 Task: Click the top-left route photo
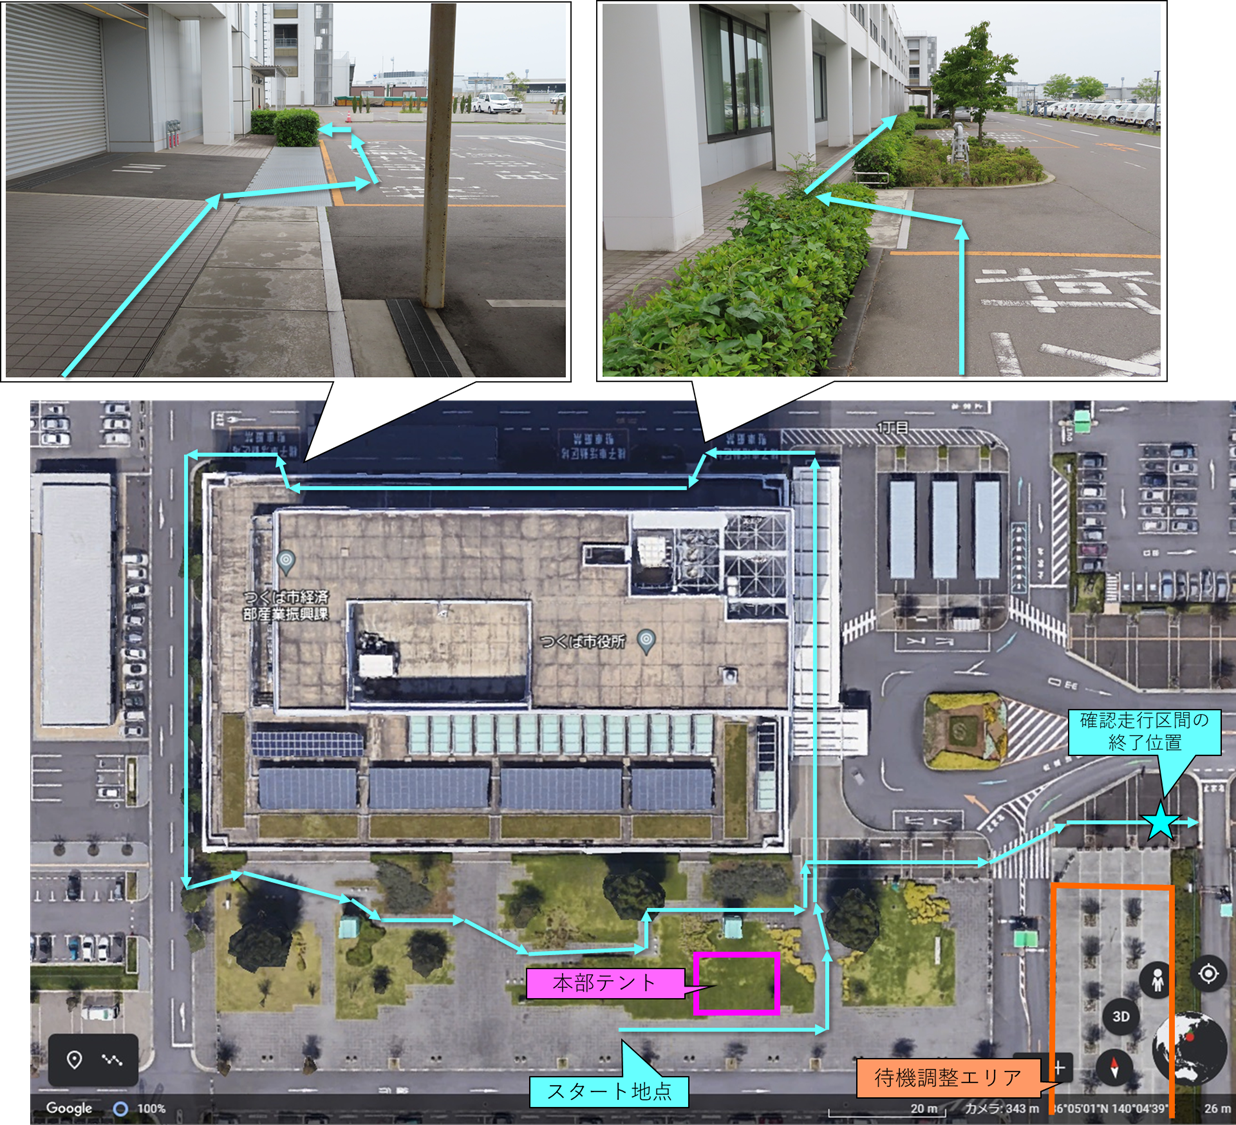tap(286, 190)
